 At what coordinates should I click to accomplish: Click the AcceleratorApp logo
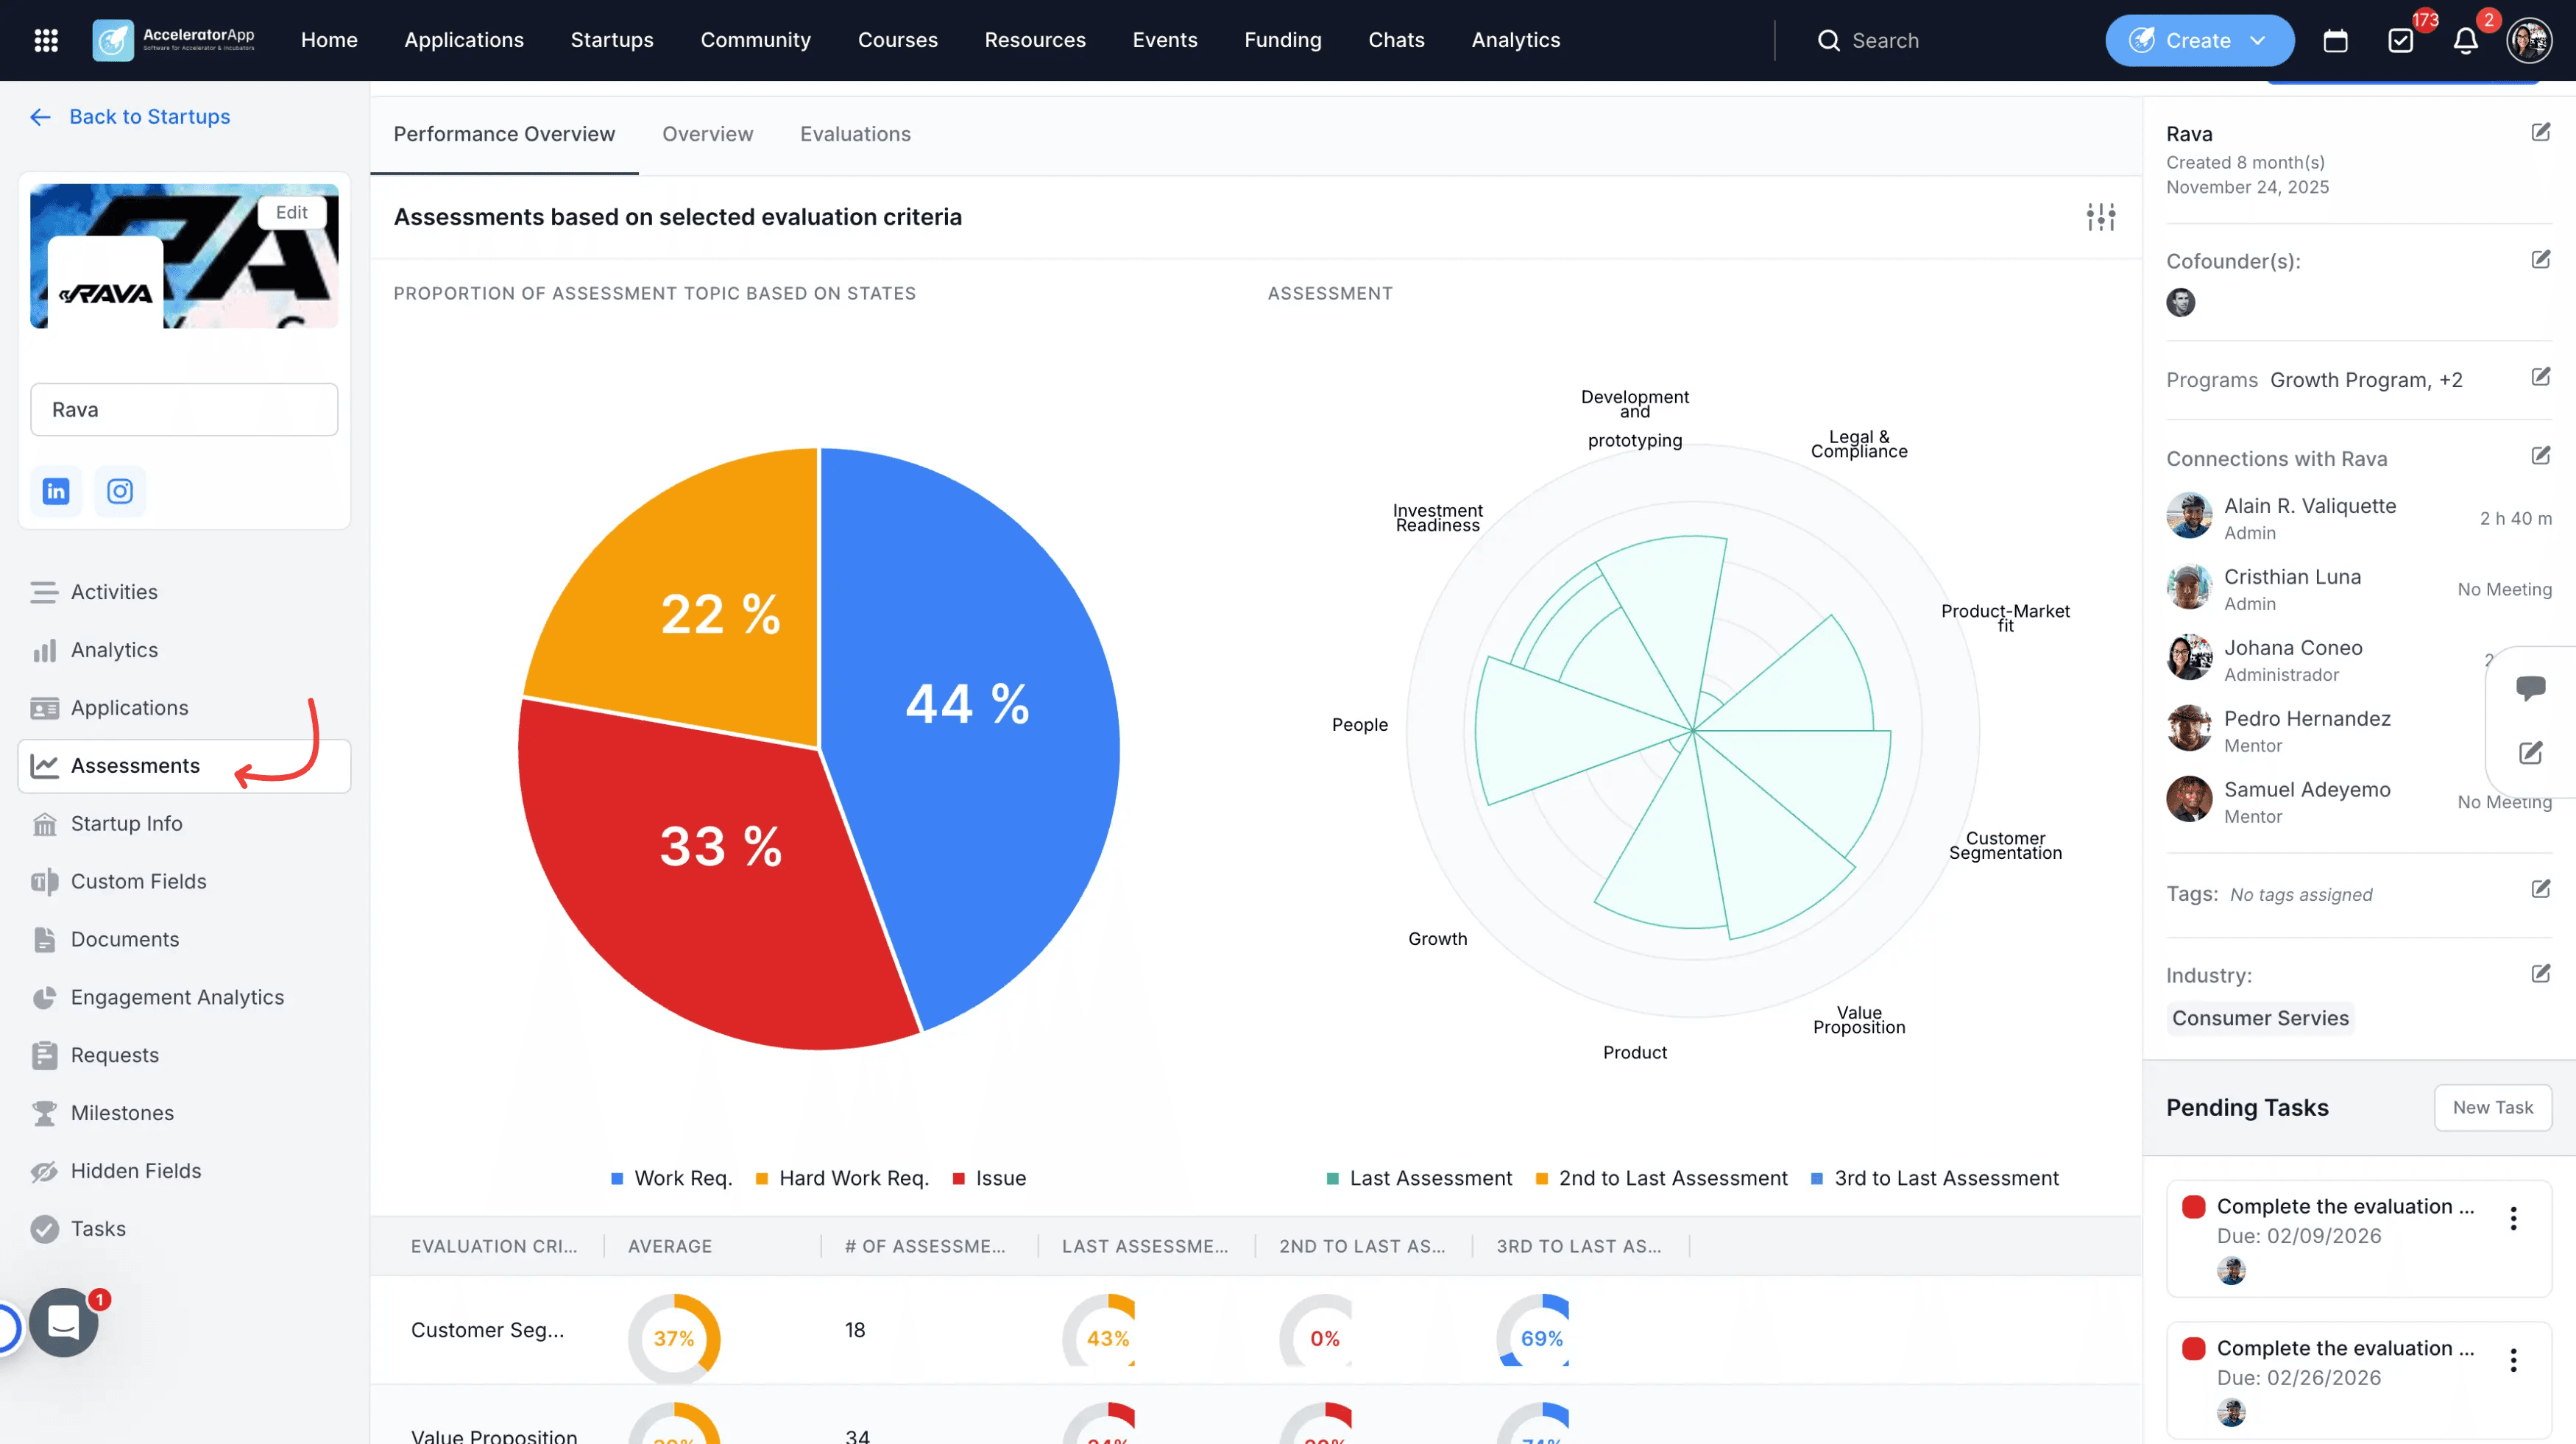[x=174, y=40]
